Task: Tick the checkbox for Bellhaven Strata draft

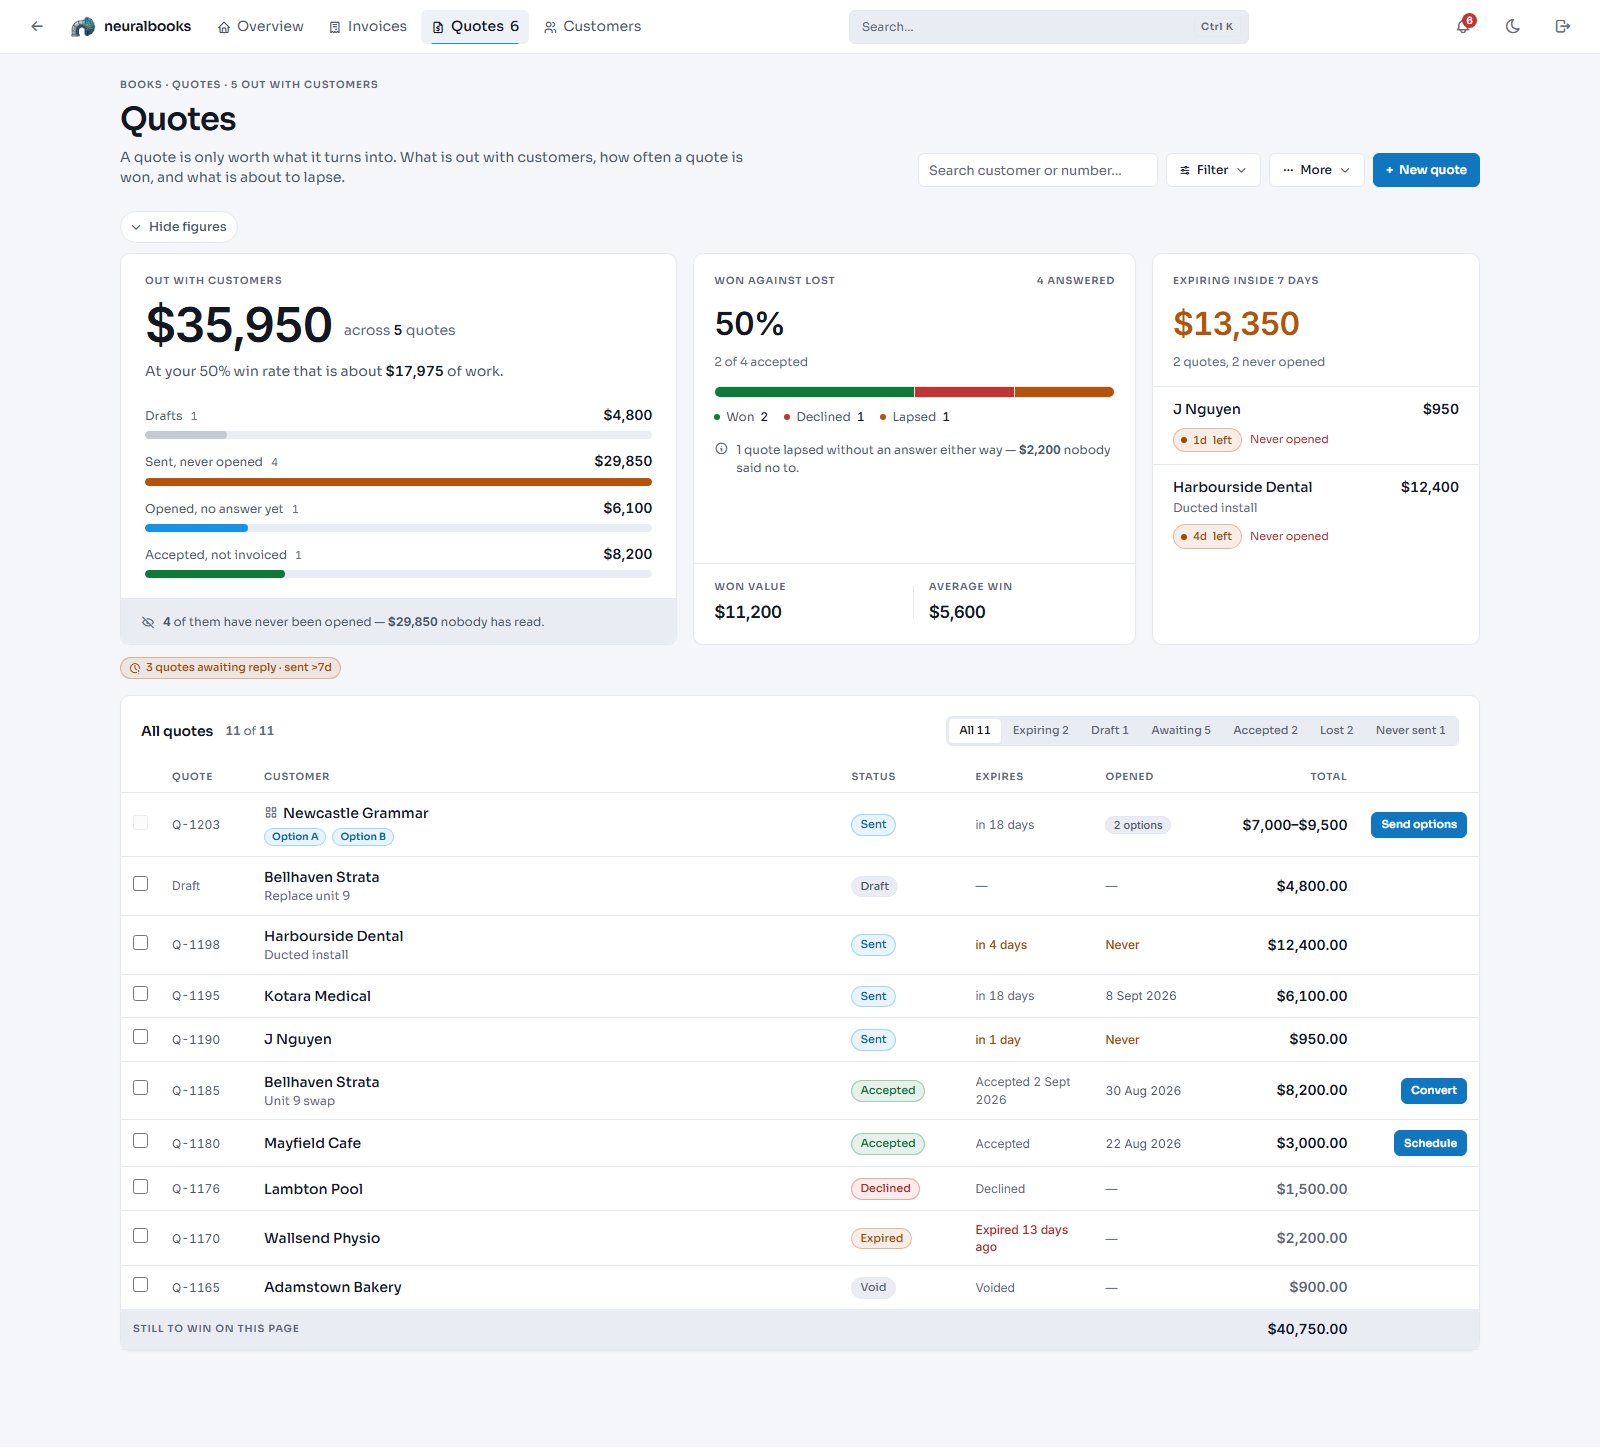Action: [x=140, y=884]
